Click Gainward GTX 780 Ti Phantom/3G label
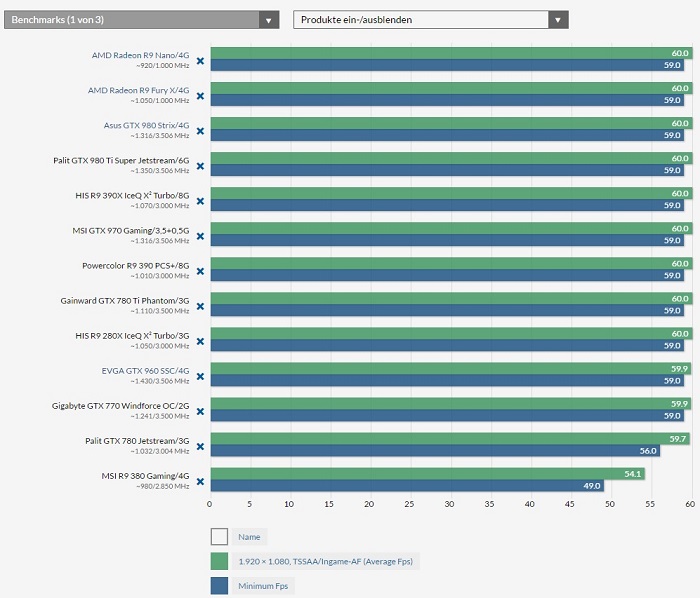The width and height of the screenshot is (700, 598). tap(125, 301)
